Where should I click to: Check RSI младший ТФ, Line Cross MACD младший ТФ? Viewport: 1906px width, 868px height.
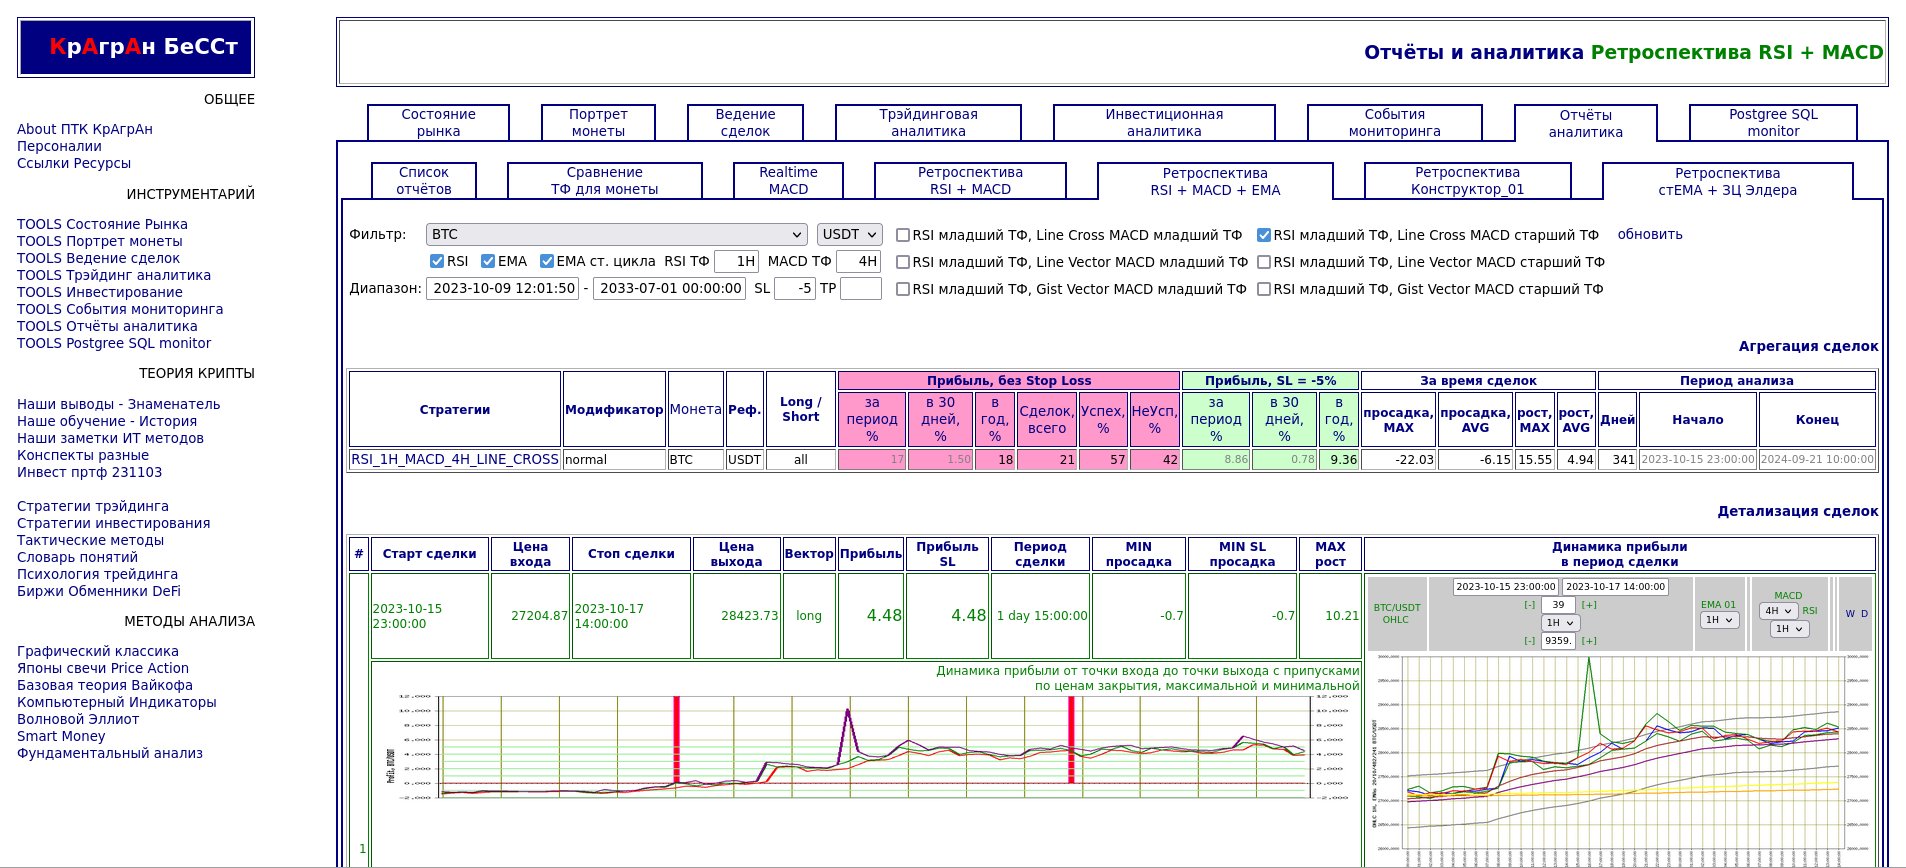tap(903, 235)
